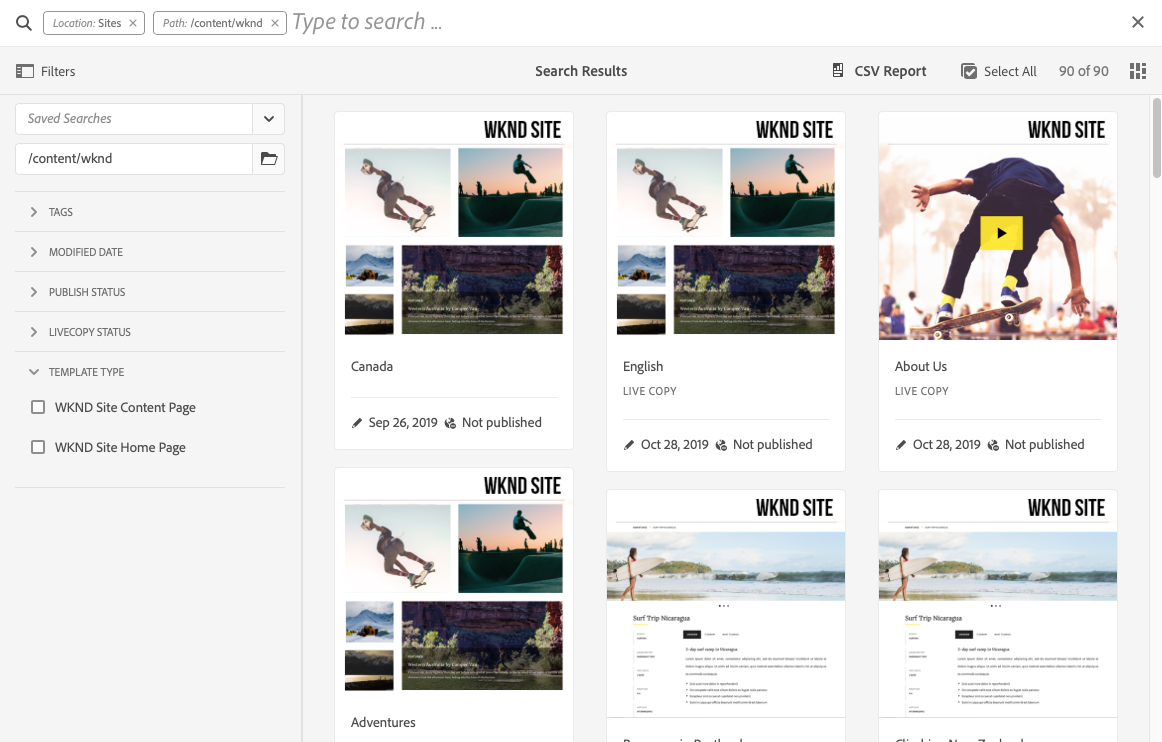1162x742 pixels.
Task: Click Not published on About Us card
Action: [x=1044, y=445]
